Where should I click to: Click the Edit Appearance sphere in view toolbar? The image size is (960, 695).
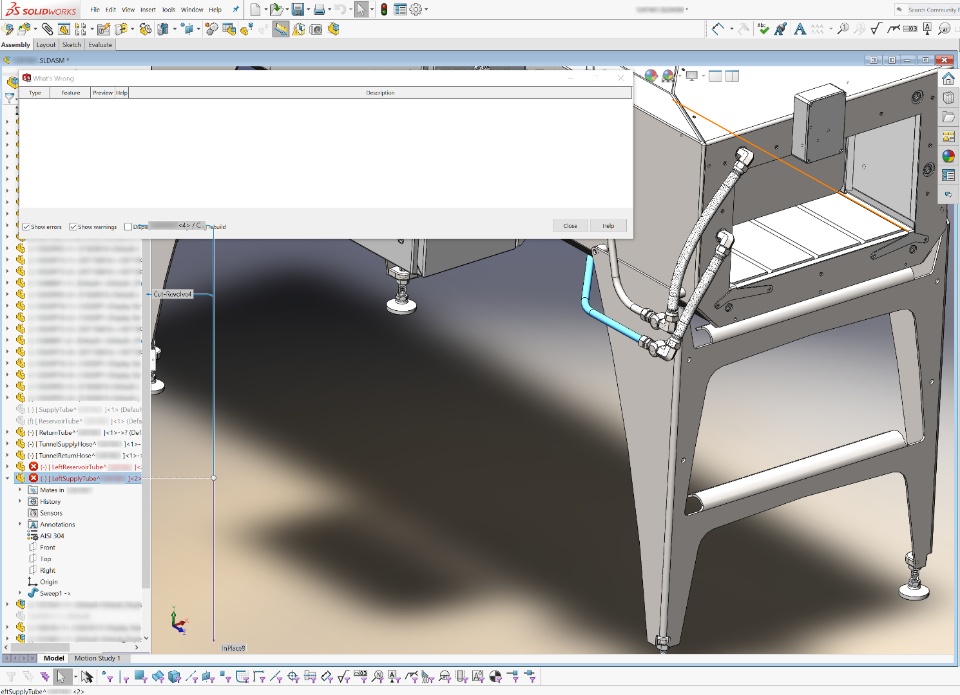click(x=650, y=75)
